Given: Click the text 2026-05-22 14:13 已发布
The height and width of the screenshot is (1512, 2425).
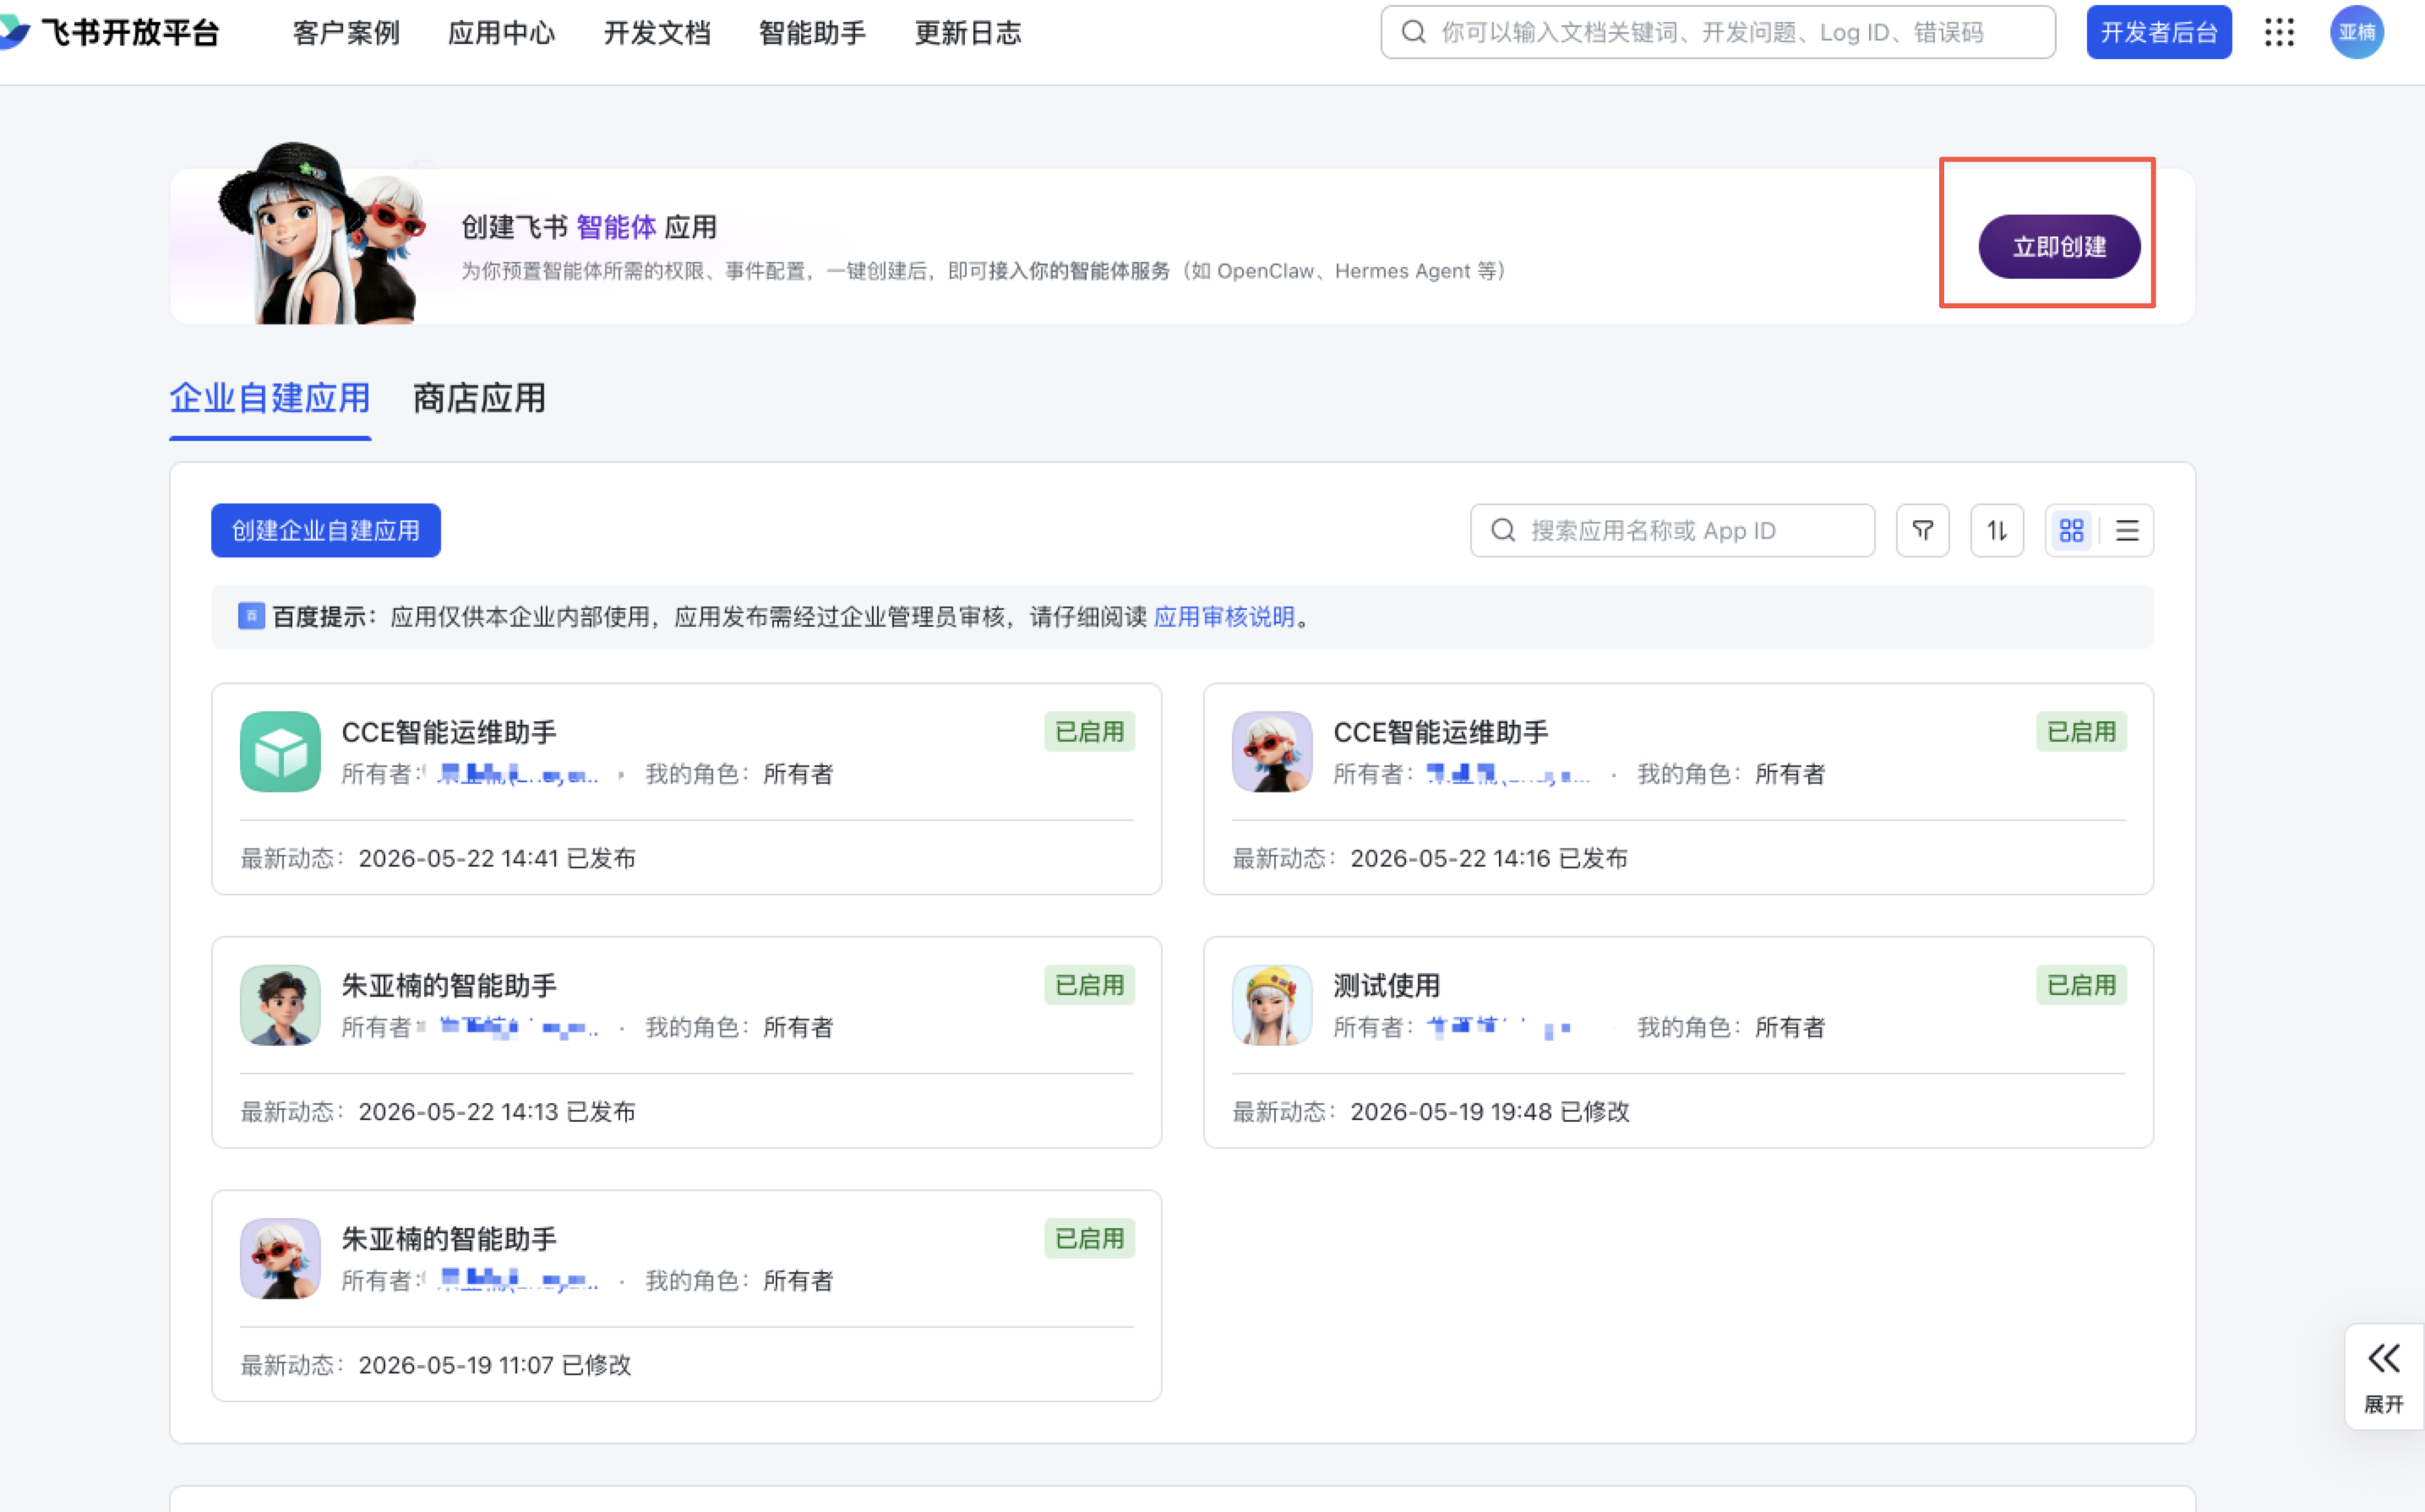Looking at the screenshot, I should 497,1111.
